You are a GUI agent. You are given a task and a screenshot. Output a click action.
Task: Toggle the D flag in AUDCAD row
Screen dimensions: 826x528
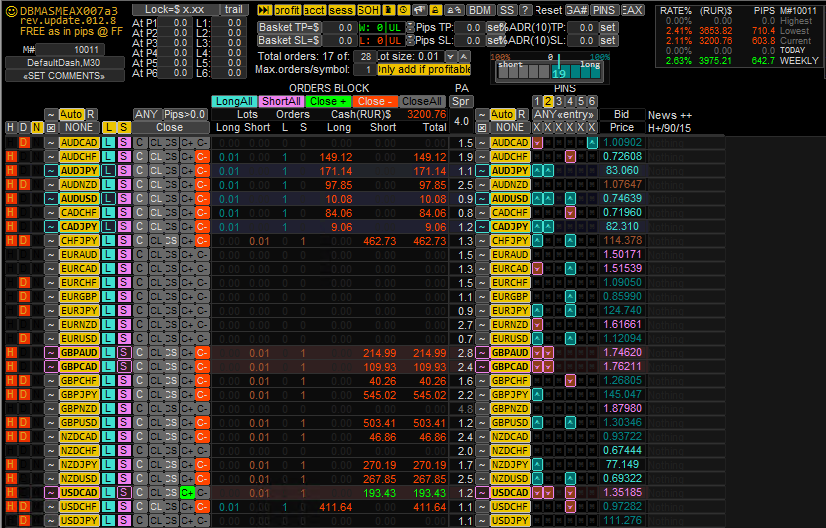point(24,143)
